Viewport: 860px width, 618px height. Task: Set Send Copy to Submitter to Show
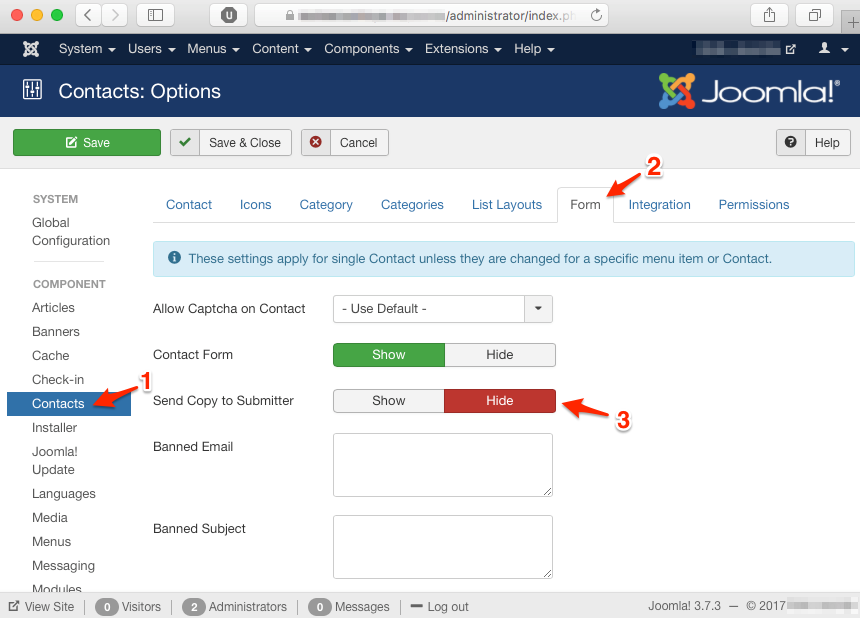(x=389, y=401)
